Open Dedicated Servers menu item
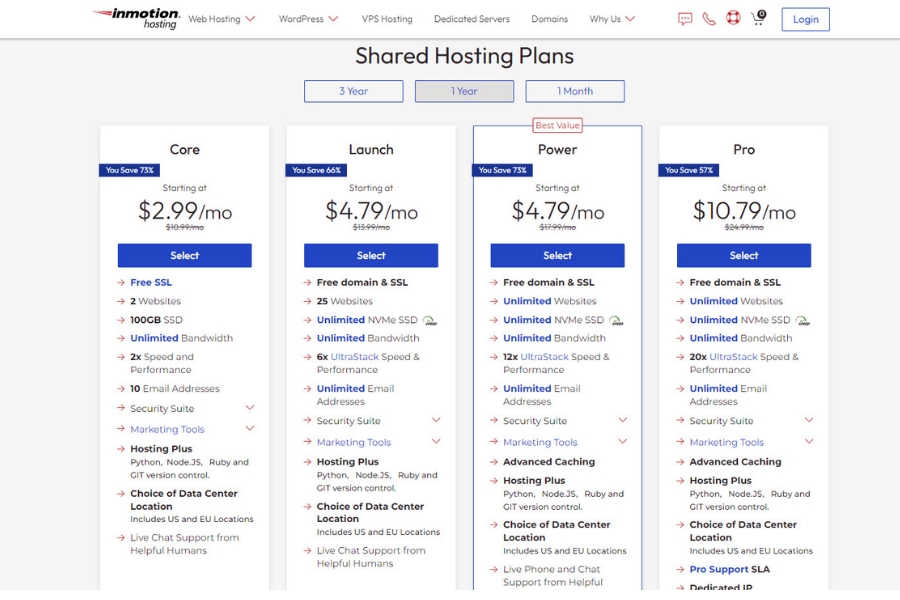The image size is (900, 600). point(472,19)
